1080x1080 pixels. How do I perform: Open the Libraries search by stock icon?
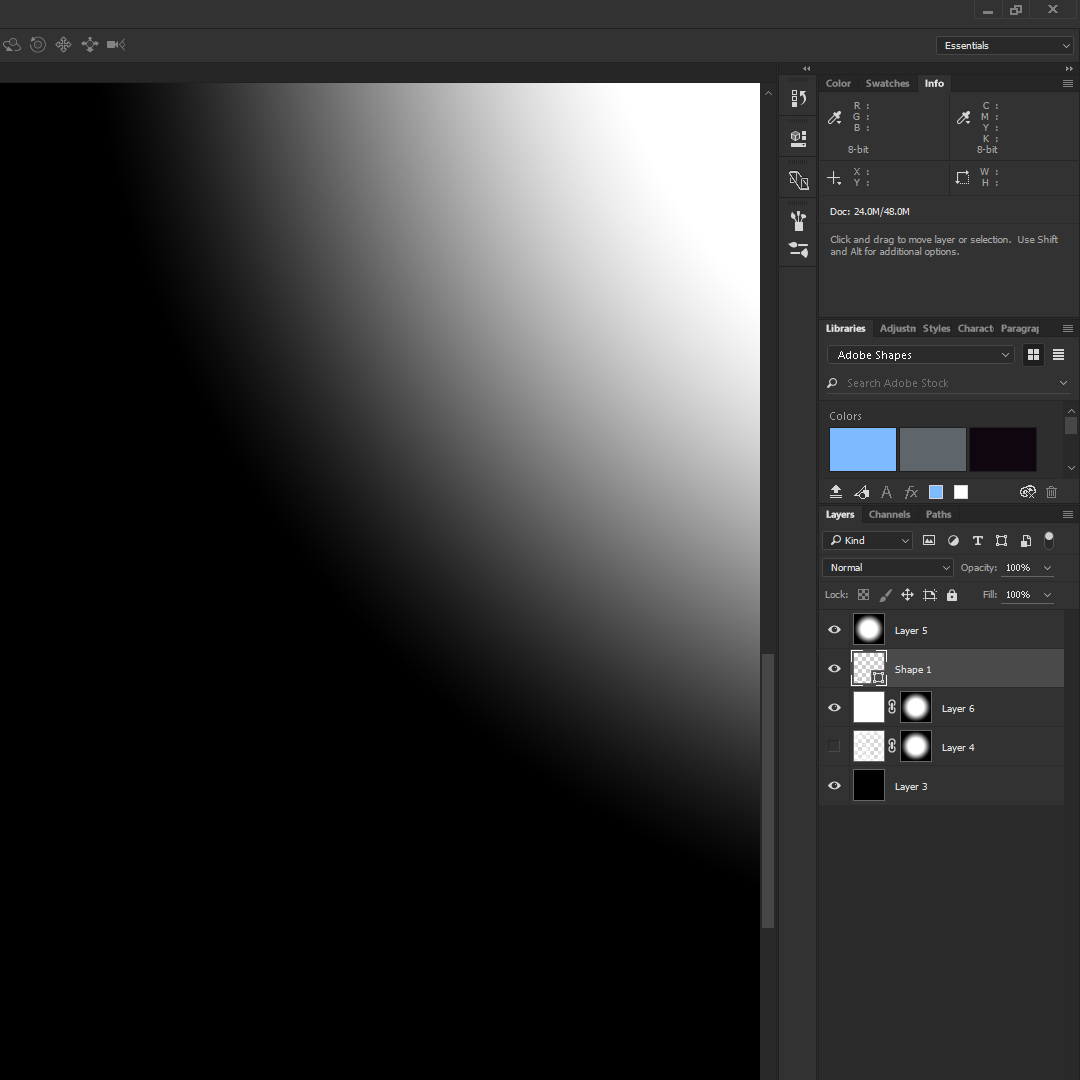[x=833, y=383]
